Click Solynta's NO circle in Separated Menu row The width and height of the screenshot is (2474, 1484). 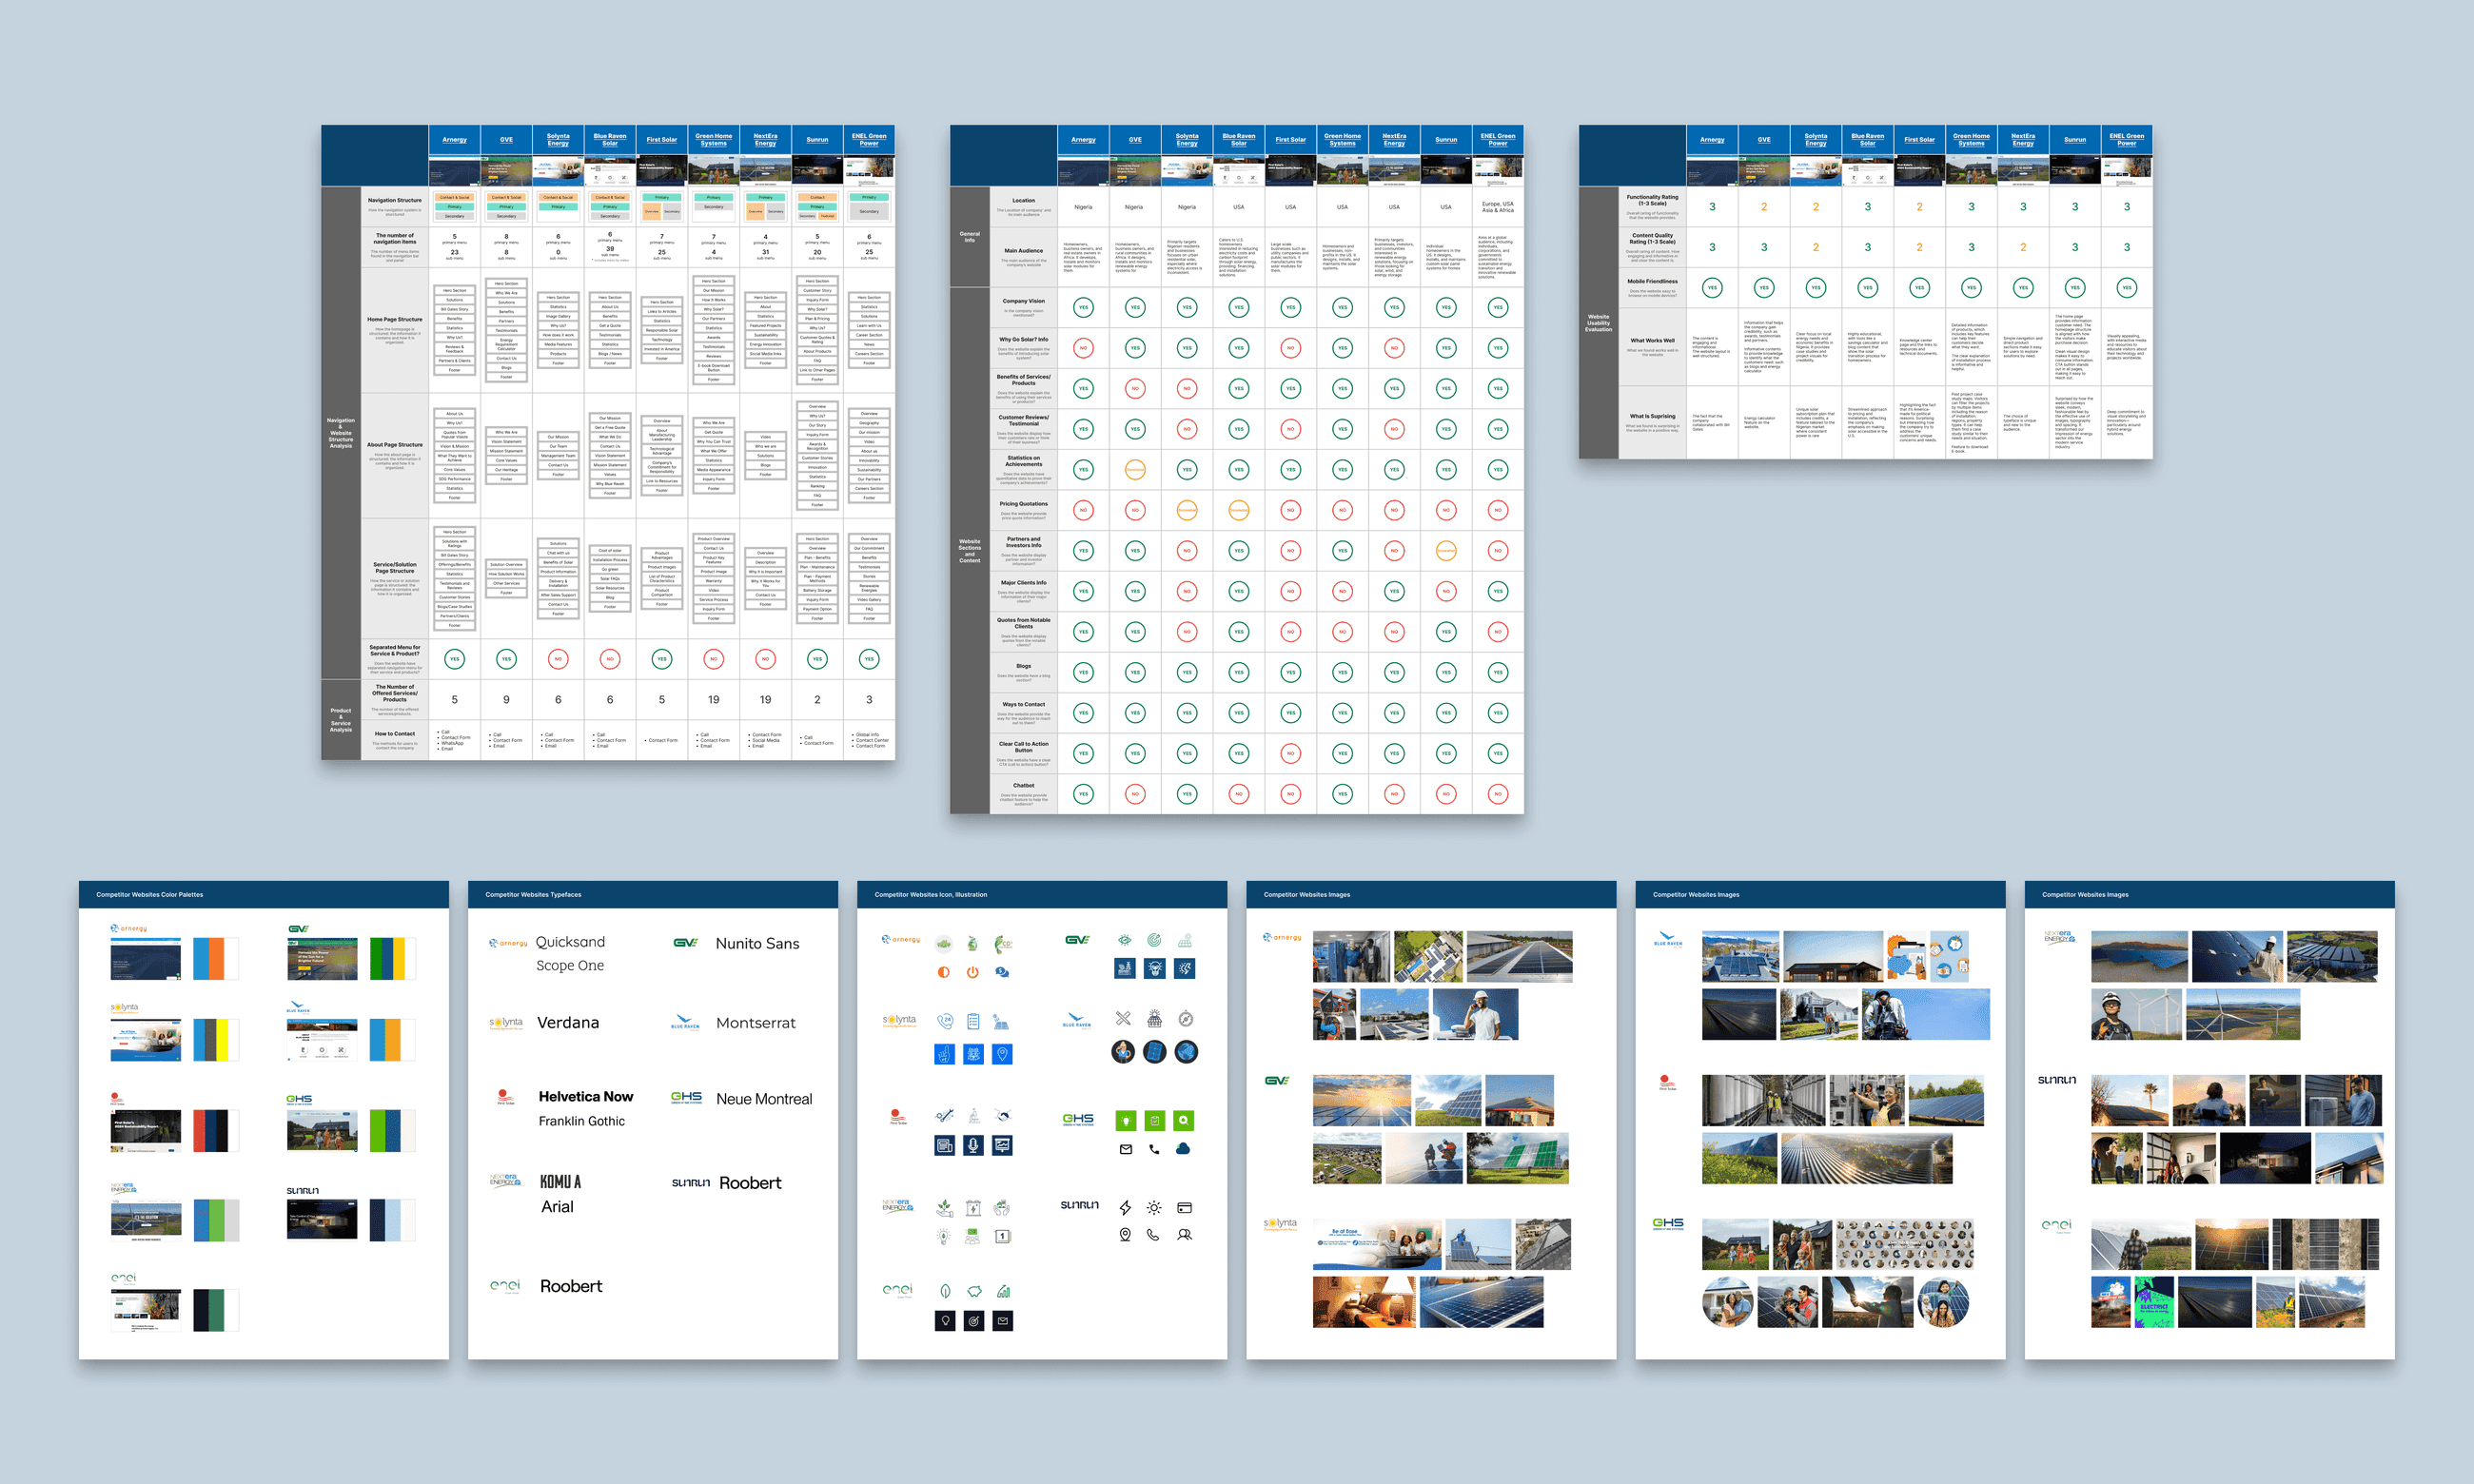[x=558, y=659]
